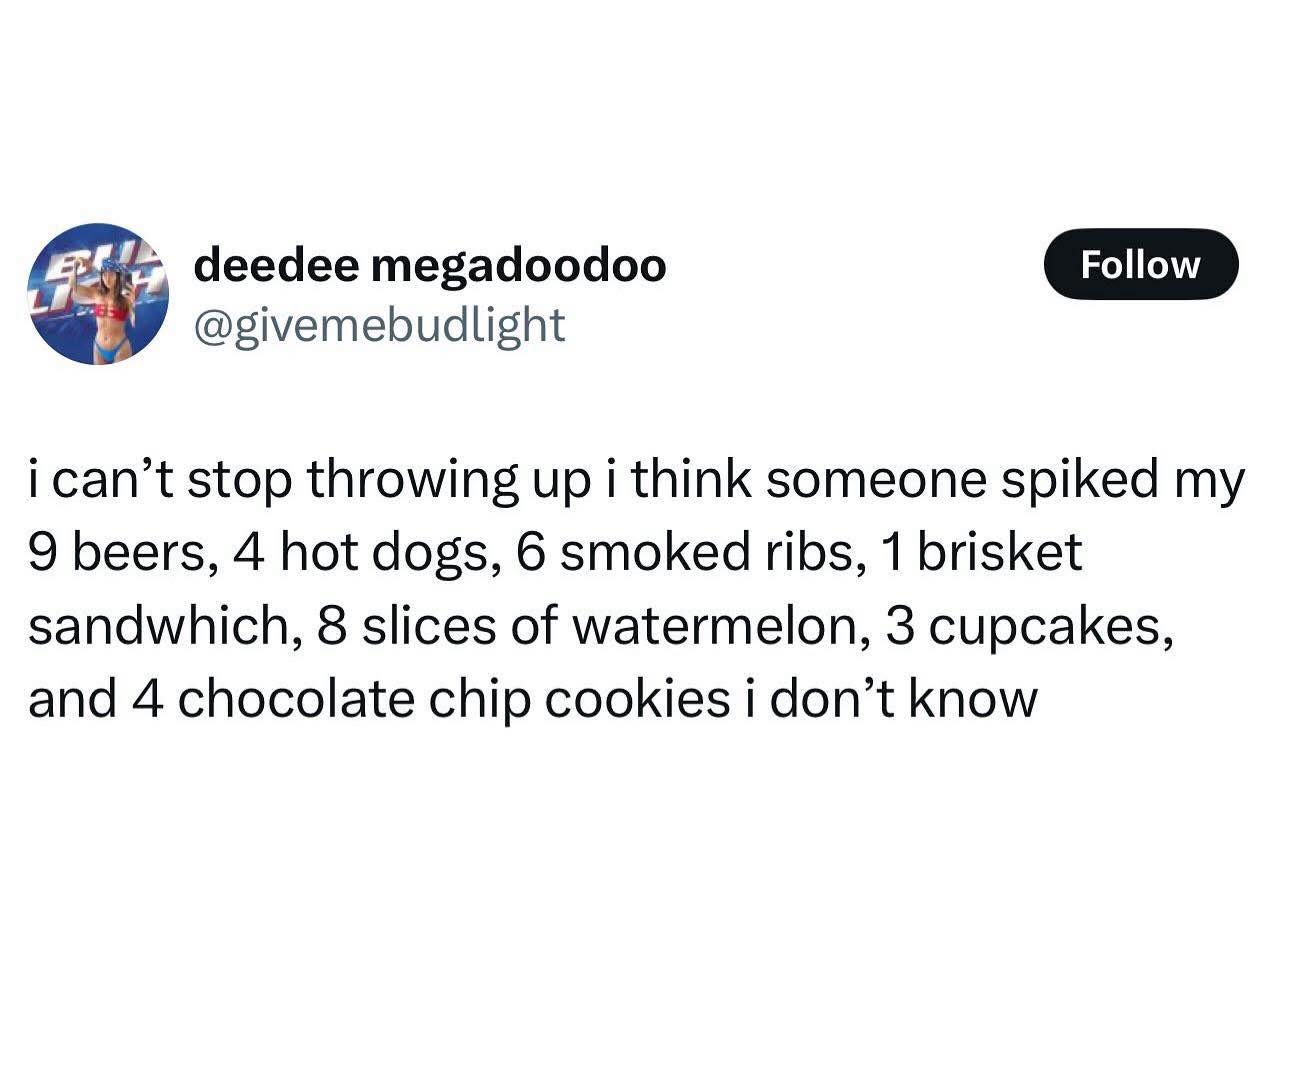The width and height of the screenshot is (1290, 1086).
Task: Click the phrase "chocolate chip cookies"
Action: (454, 700)
